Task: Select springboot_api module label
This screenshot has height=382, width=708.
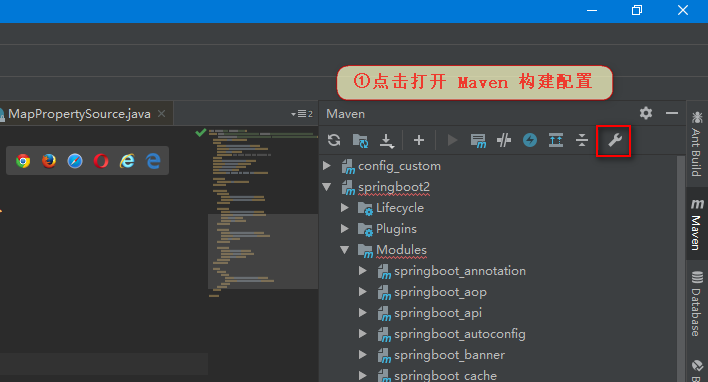Action: click(x=438, y=313)
